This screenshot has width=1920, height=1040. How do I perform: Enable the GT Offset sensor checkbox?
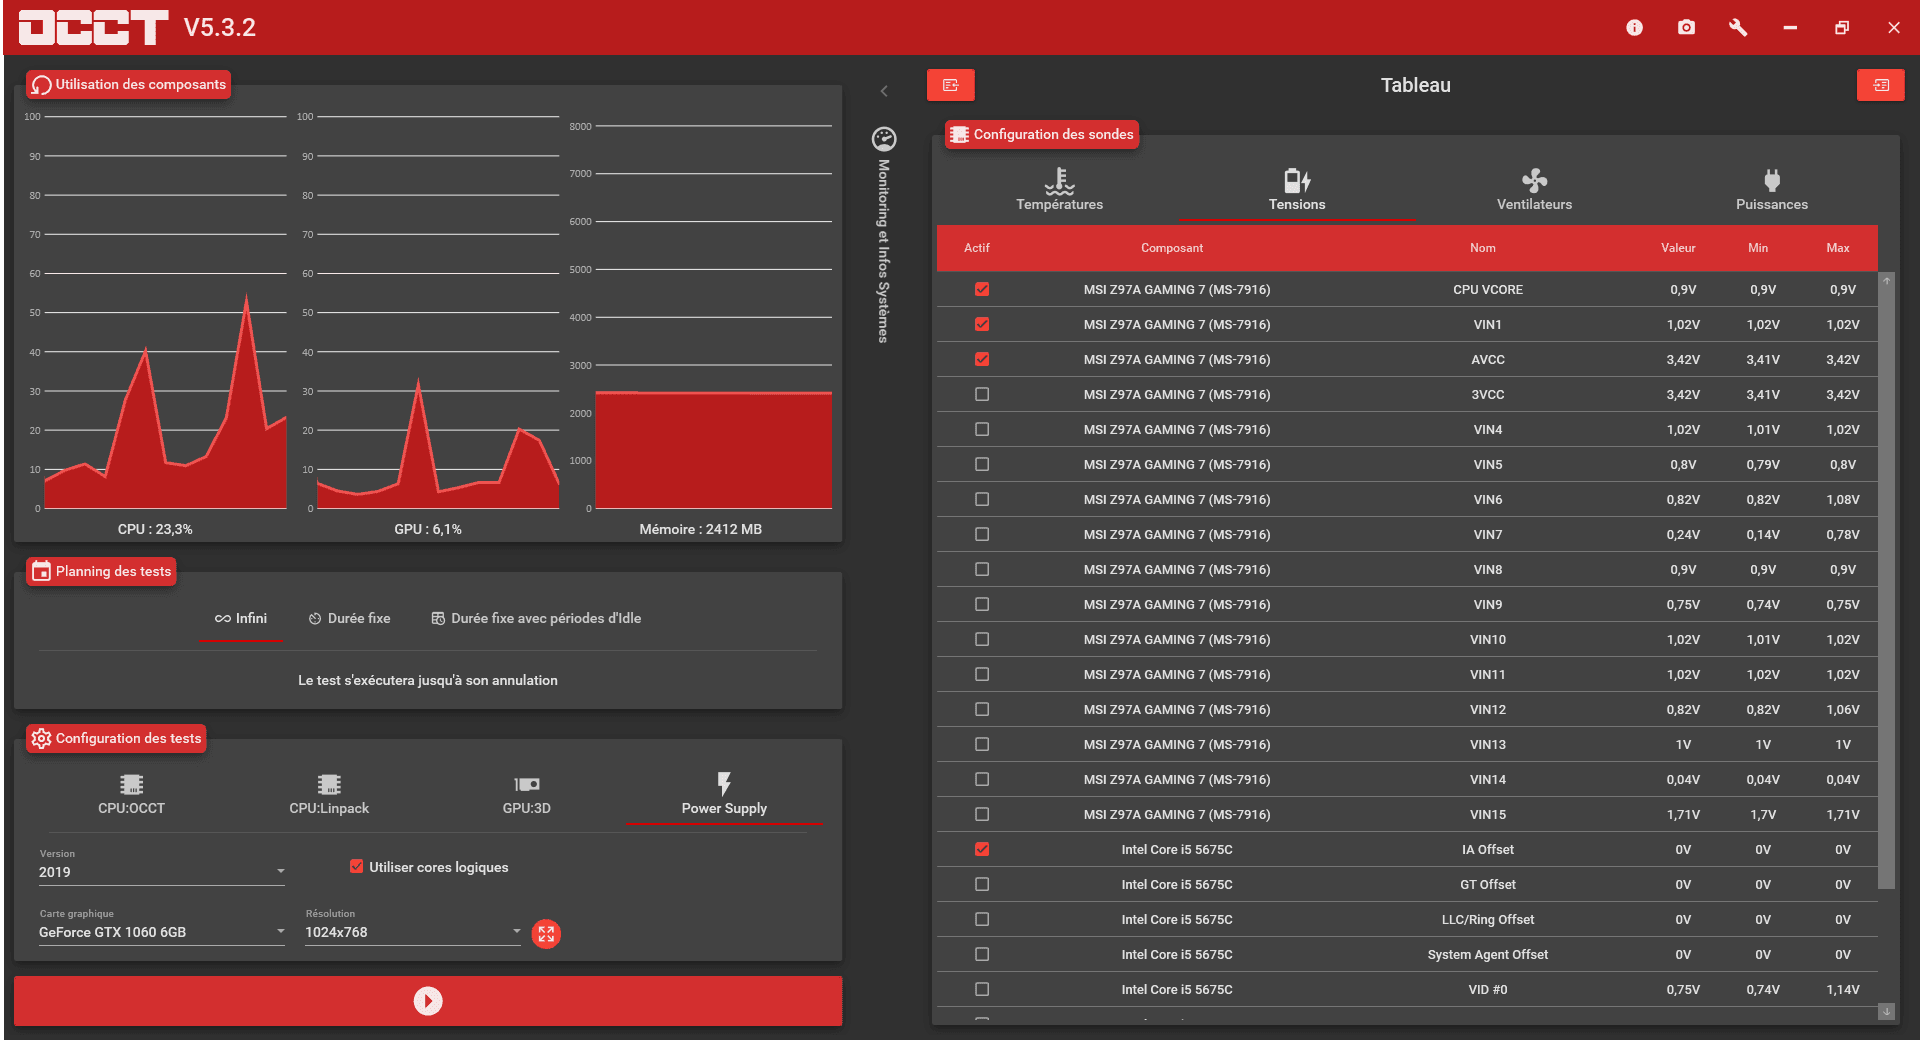click(982, 884)
